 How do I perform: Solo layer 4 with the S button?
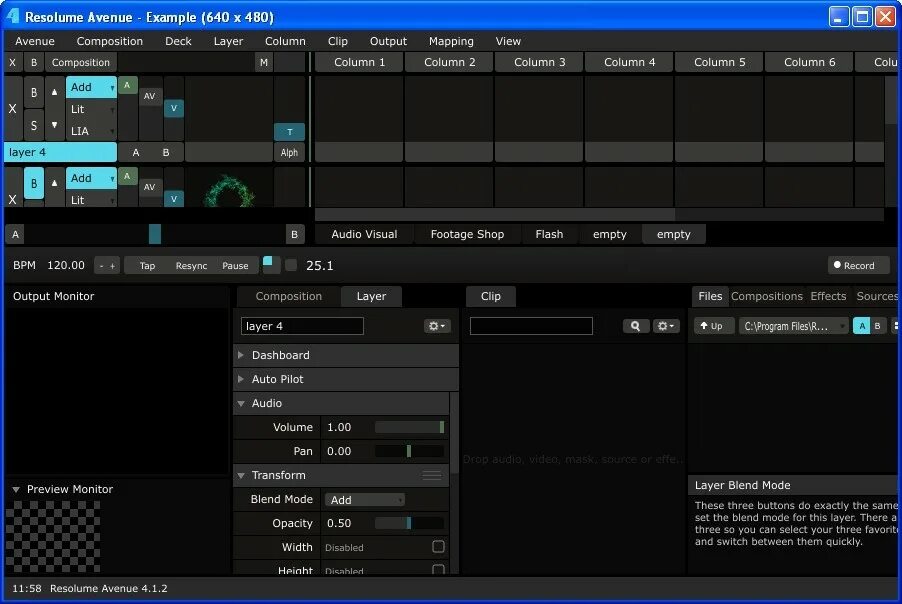(34, 125)
